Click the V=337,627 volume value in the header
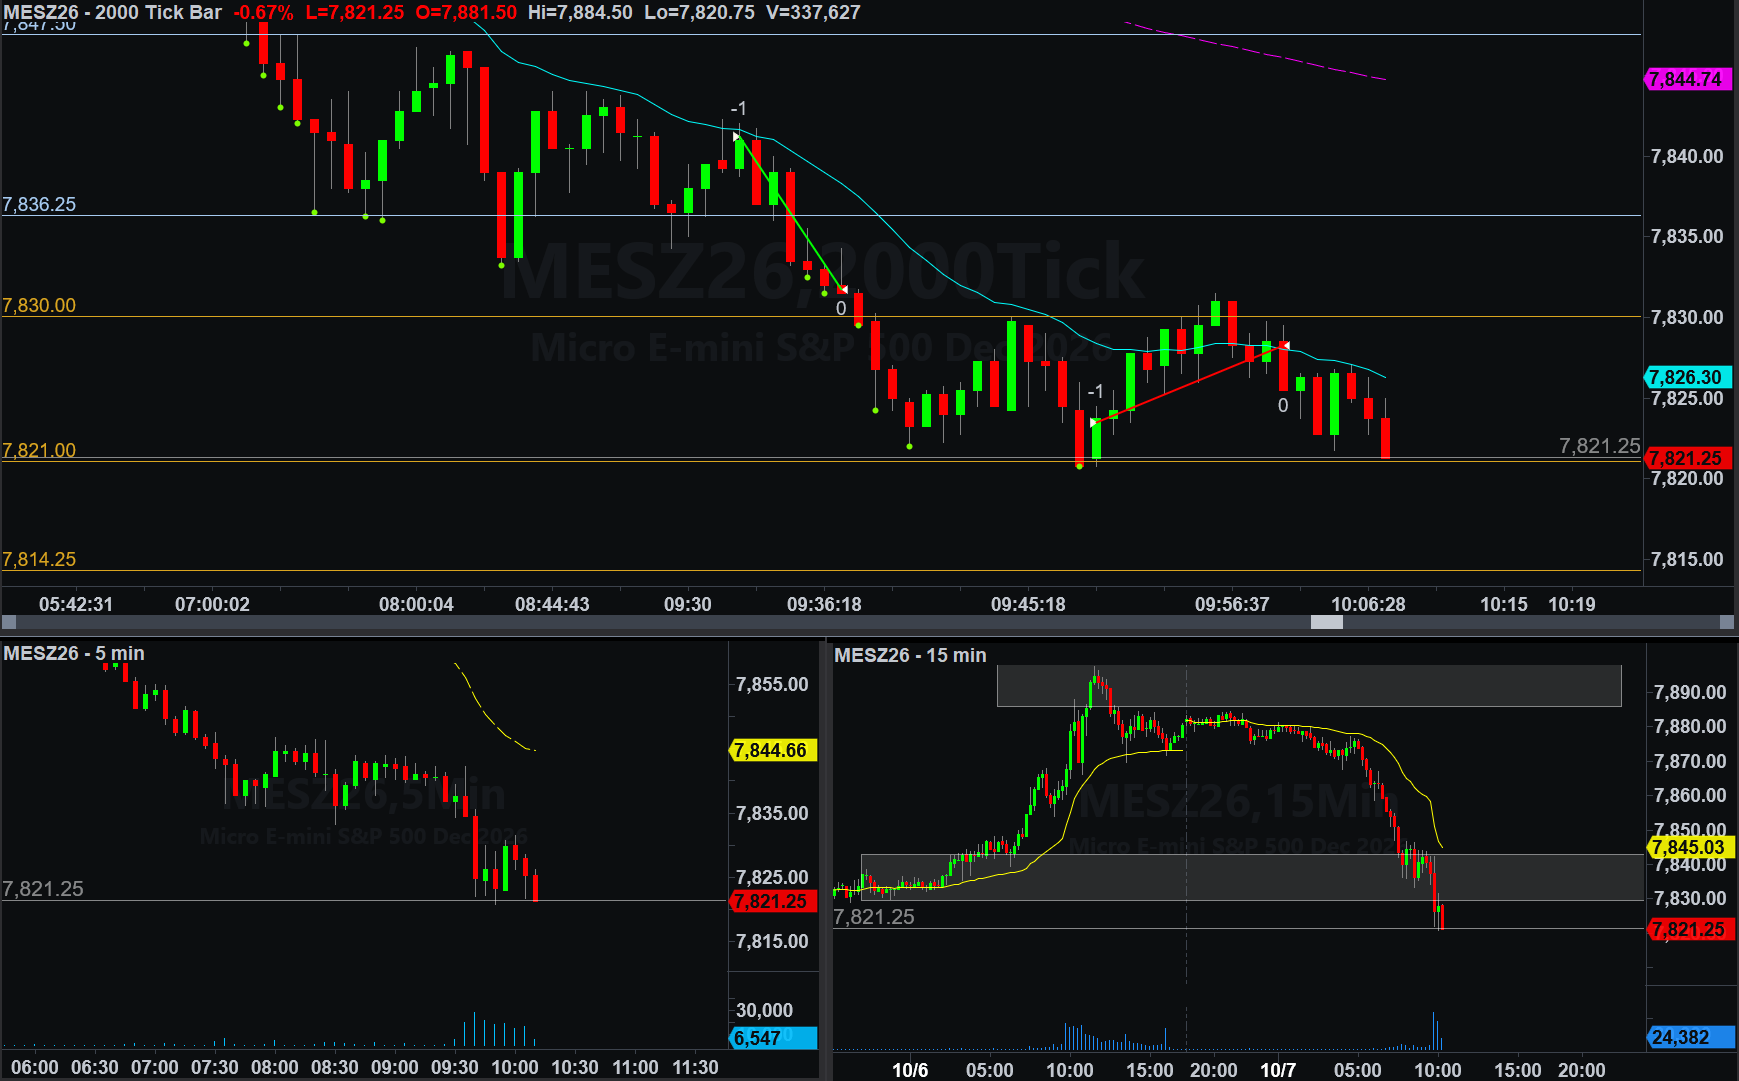The width and height of the screenshot is (1739, 1081). coord(813,12)
